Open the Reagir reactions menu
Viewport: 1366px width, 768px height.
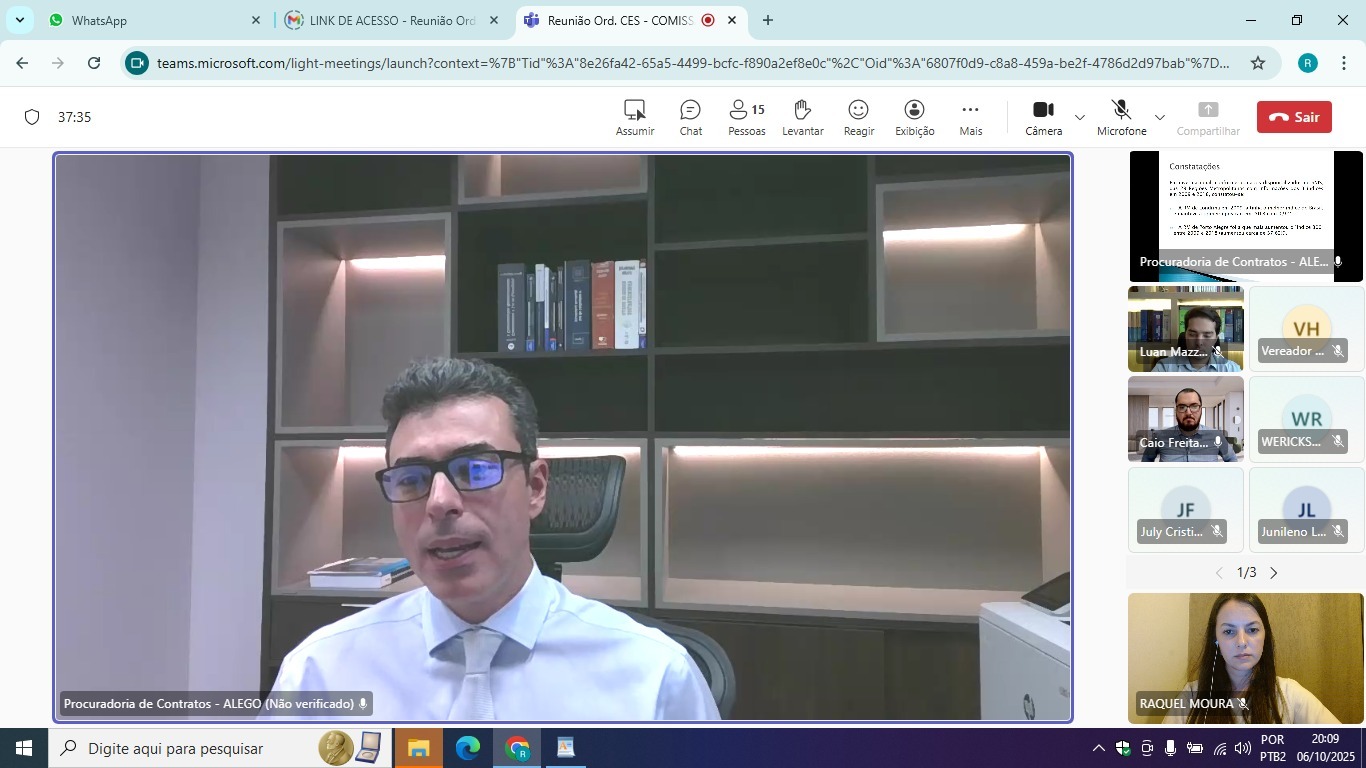click(858, 116)
